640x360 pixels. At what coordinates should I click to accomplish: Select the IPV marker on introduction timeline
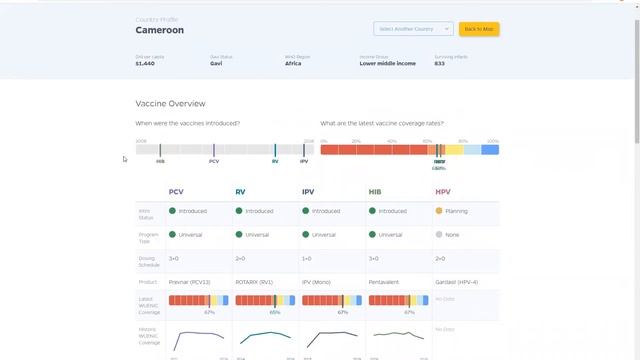[304, 150]
